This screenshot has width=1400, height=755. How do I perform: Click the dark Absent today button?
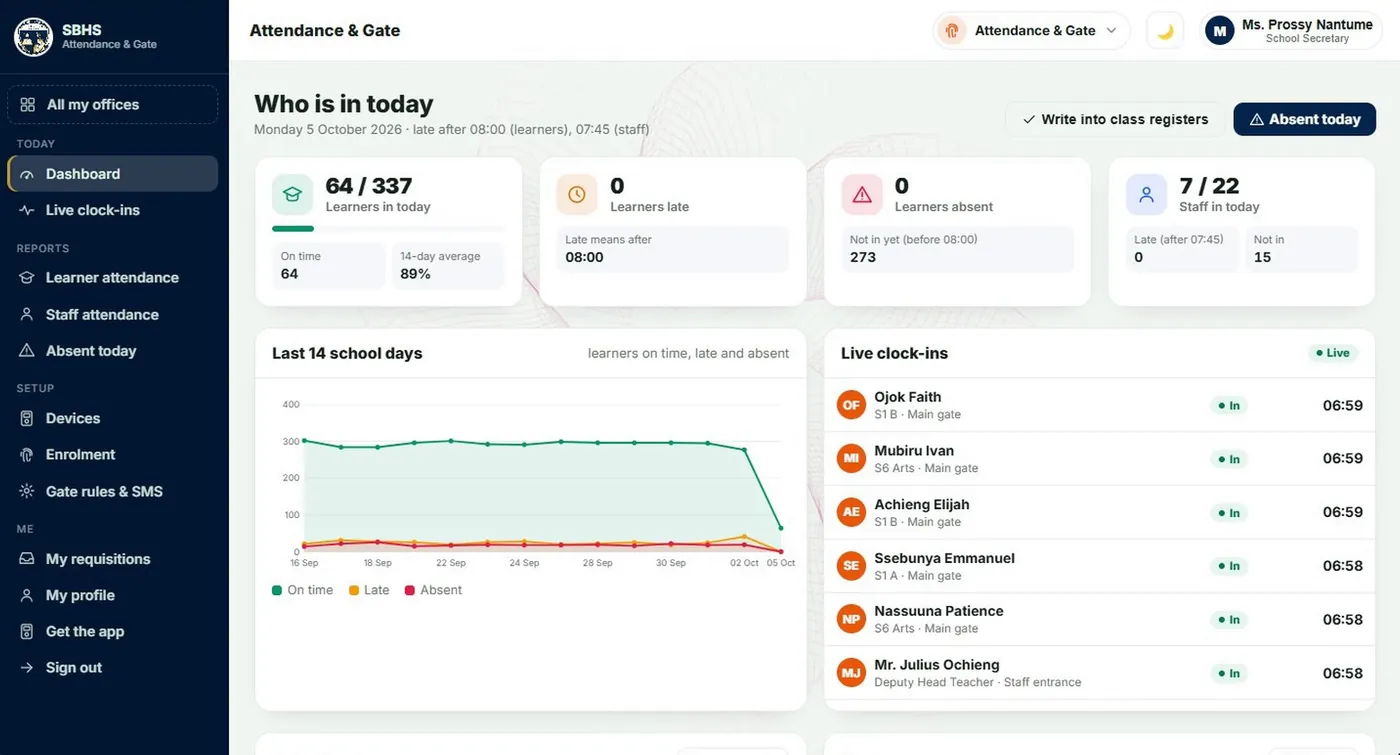1305,119
